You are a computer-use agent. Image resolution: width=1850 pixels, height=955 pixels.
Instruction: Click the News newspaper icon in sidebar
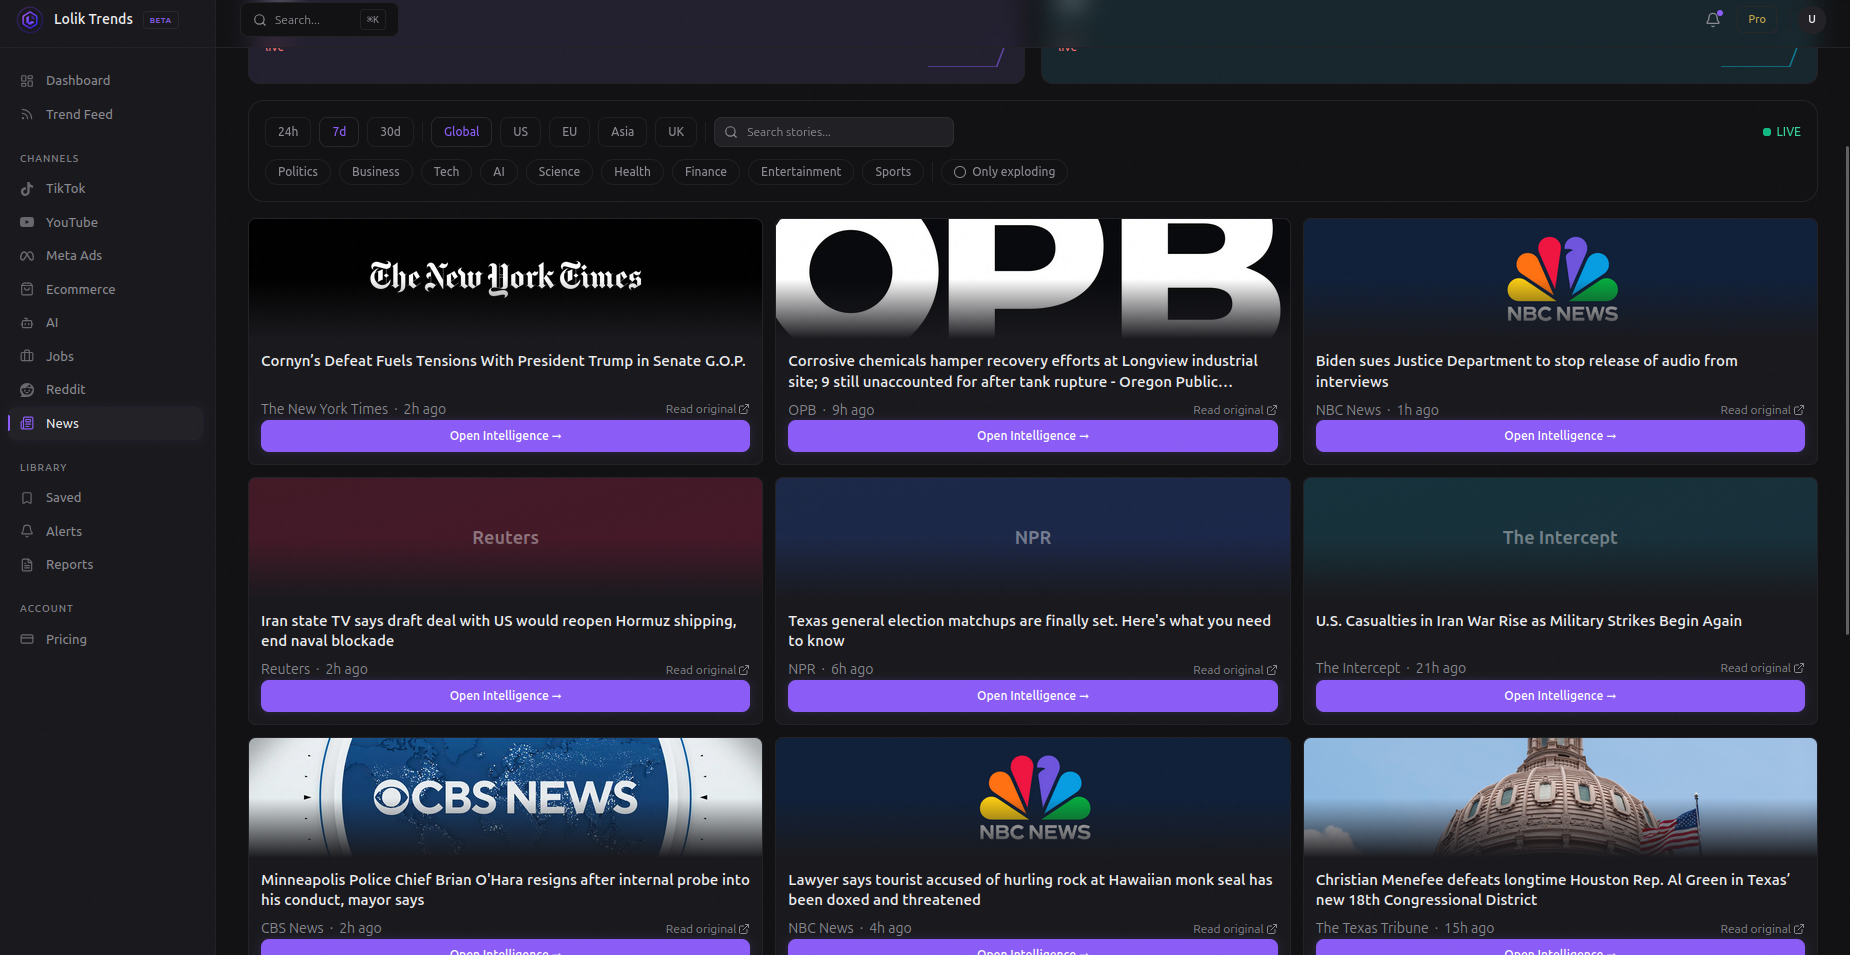point(27,424)
